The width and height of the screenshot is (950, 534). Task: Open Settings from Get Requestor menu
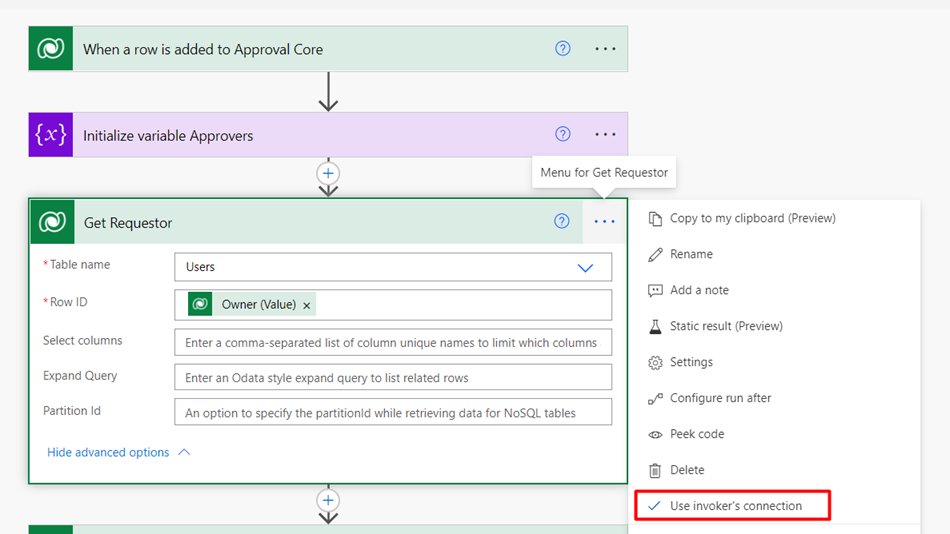pos(691,362)
